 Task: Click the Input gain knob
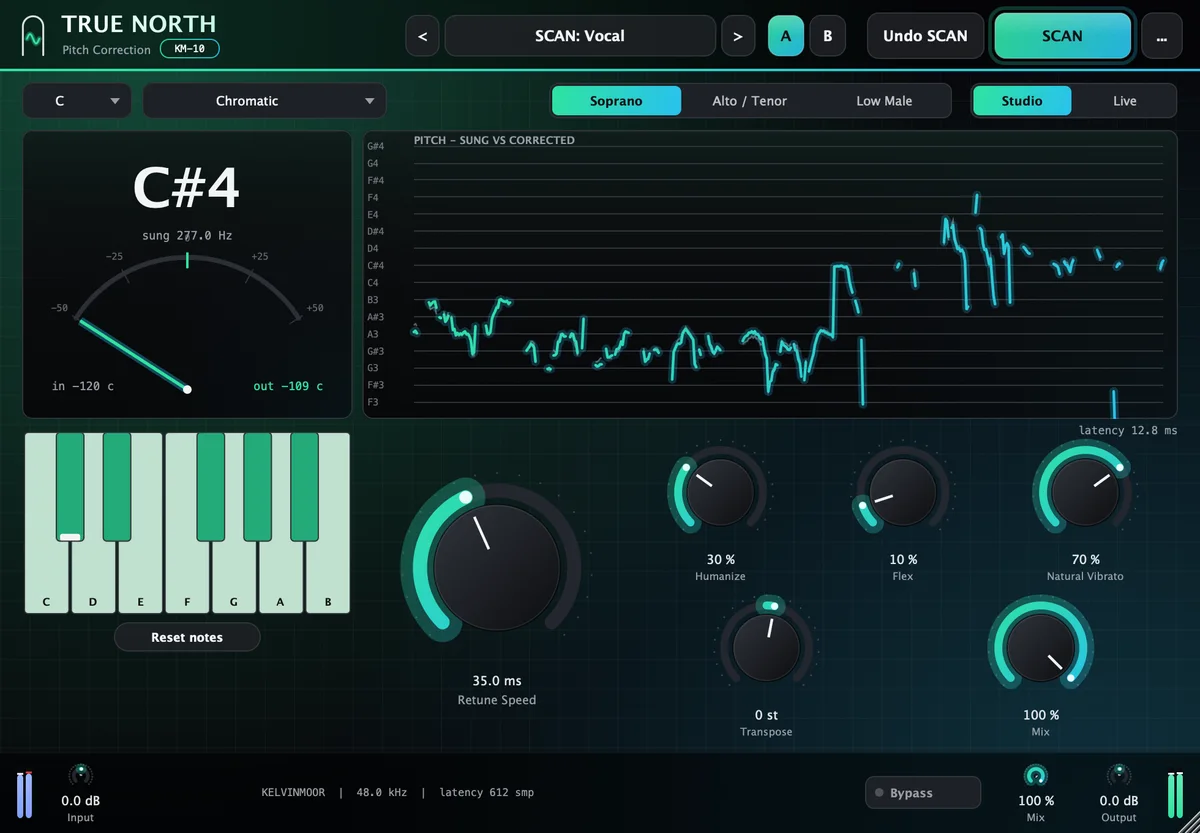80,775
